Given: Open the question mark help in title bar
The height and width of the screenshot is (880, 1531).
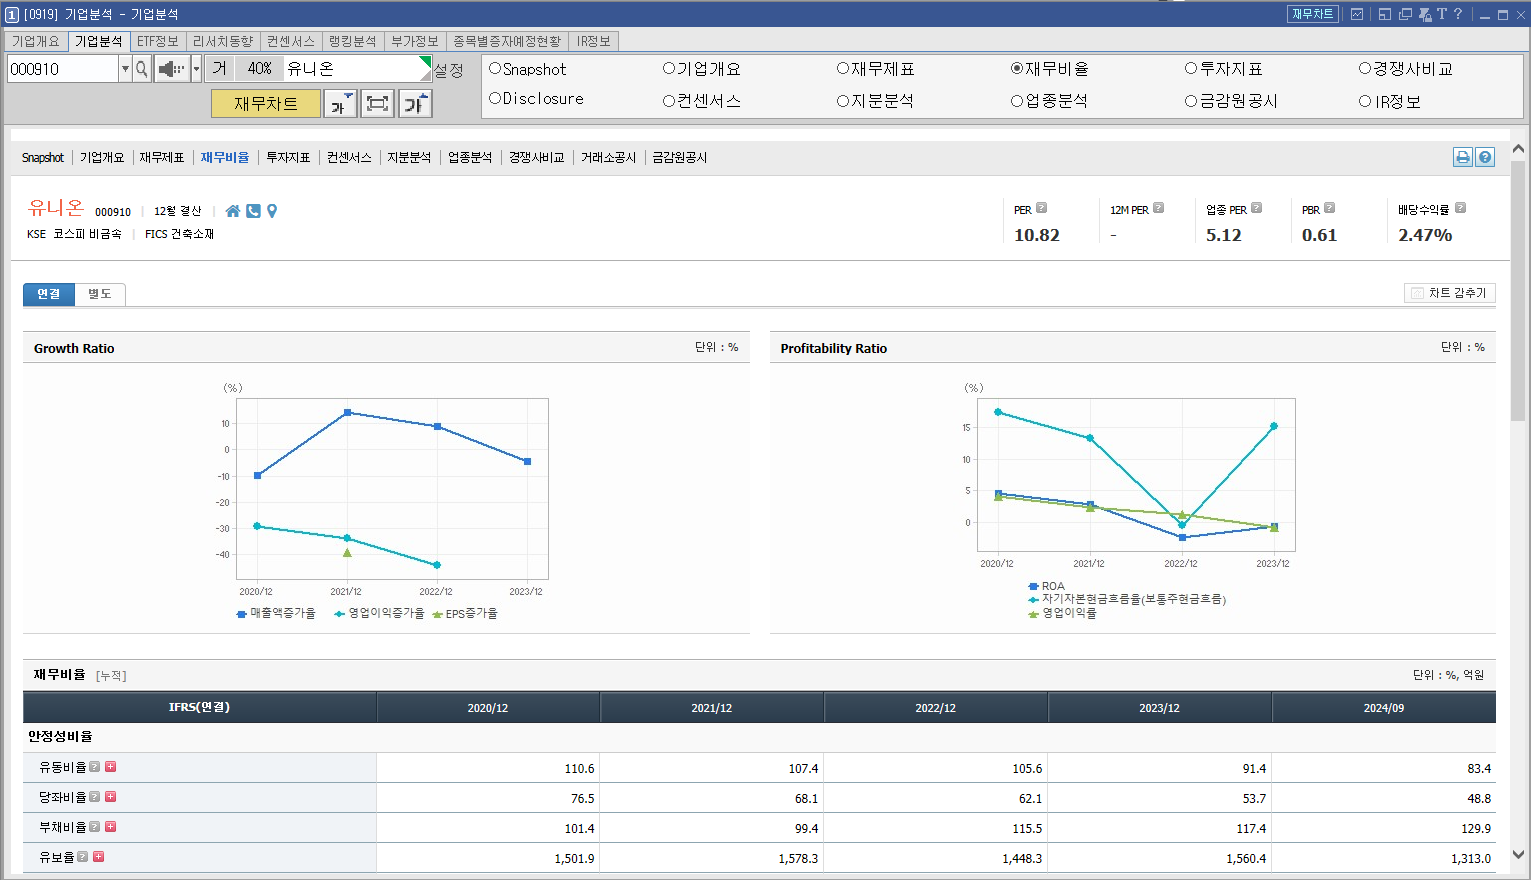Looking at the screenshot, I should pos(1458,14).
